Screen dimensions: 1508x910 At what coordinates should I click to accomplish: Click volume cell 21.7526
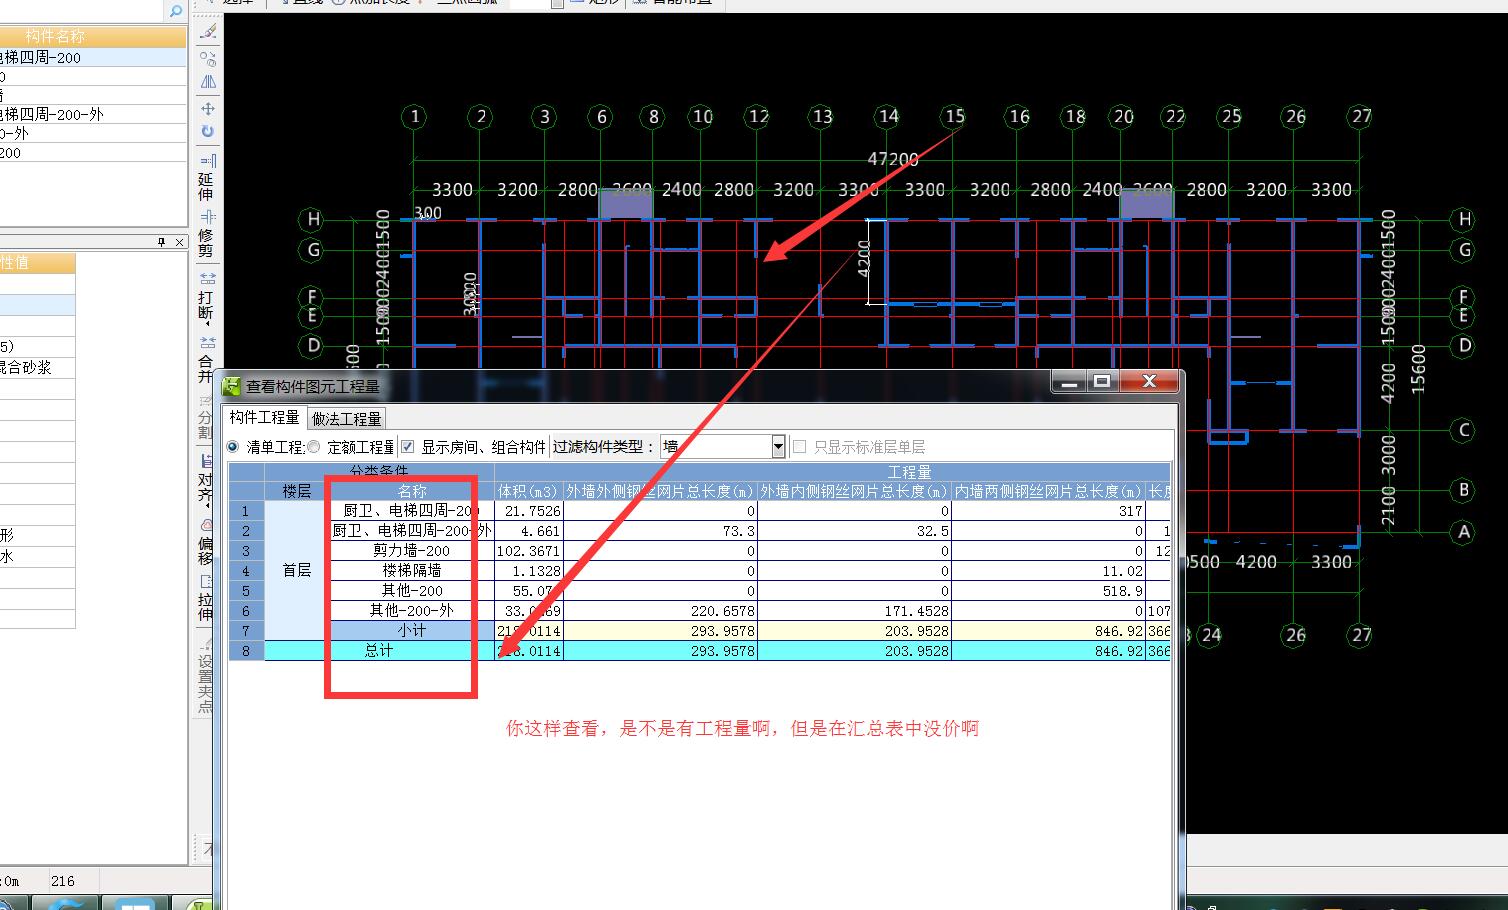pyautogui.click(x=529, y=511)
